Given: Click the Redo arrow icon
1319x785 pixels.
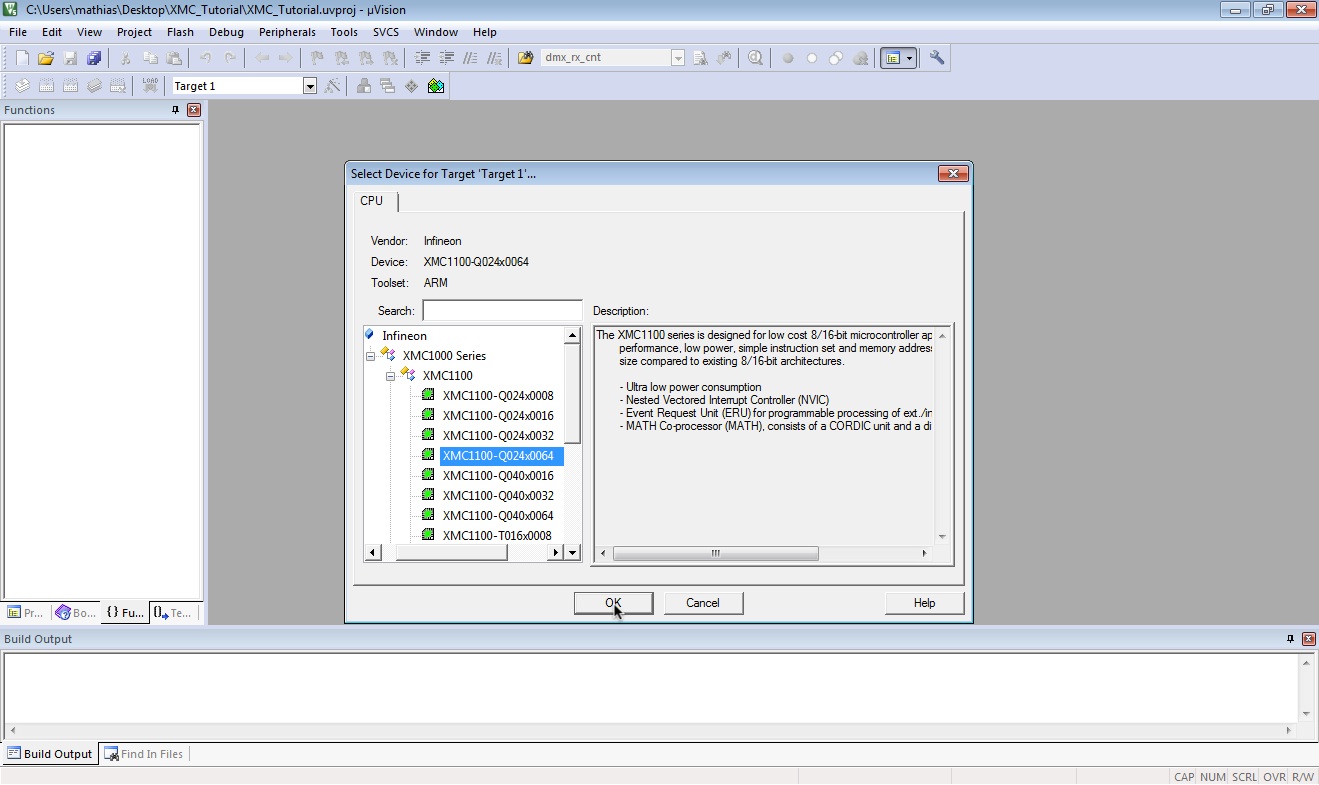Looking at the screenshot, I should pos(230,58).
